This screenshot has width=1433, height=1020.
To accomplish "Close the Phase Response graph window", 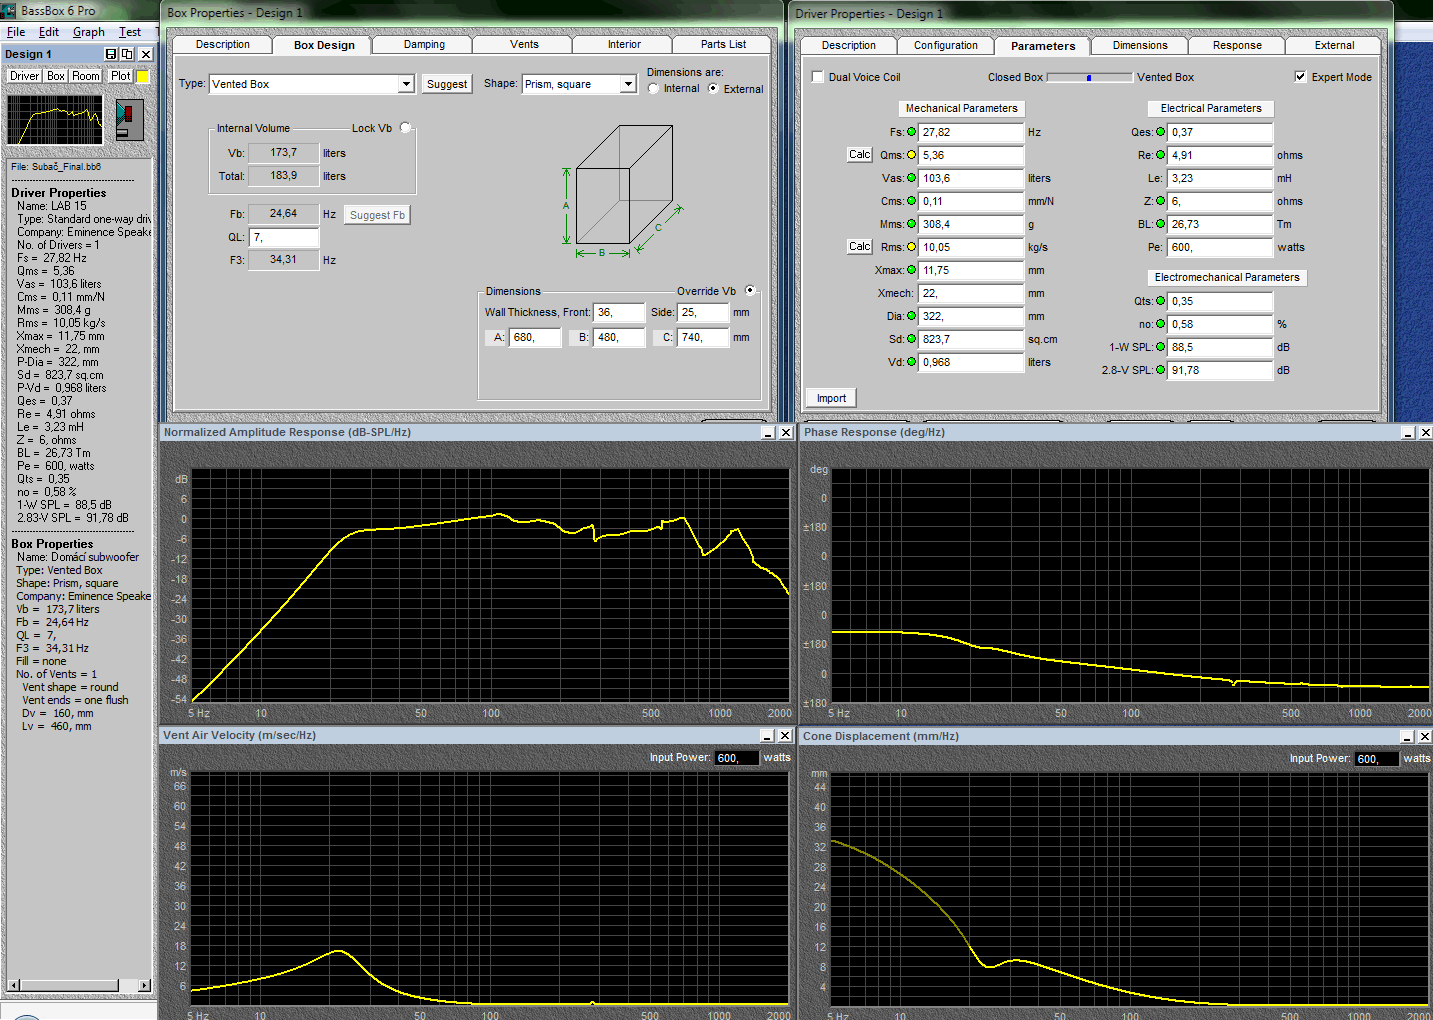I will pos(1425,433).
